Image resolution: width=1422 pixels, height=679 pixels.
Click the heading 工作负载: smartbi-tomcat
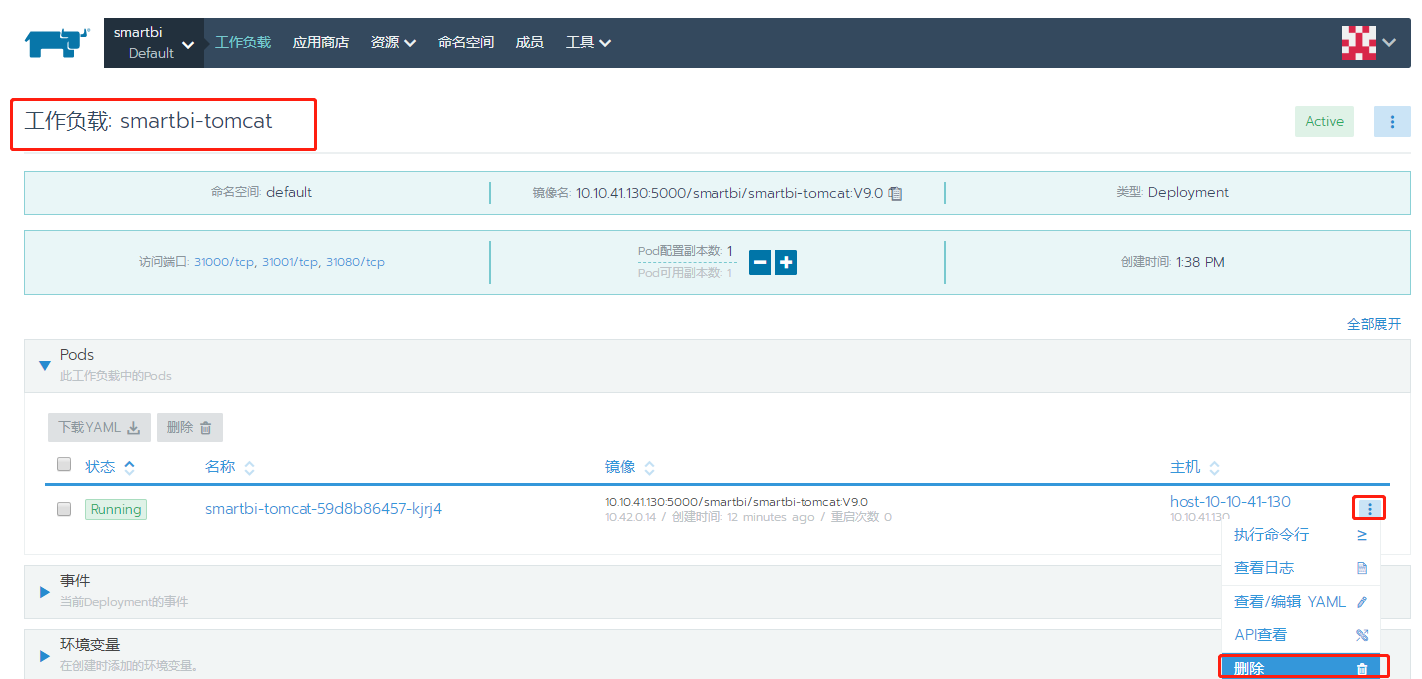tap(148, 122)
